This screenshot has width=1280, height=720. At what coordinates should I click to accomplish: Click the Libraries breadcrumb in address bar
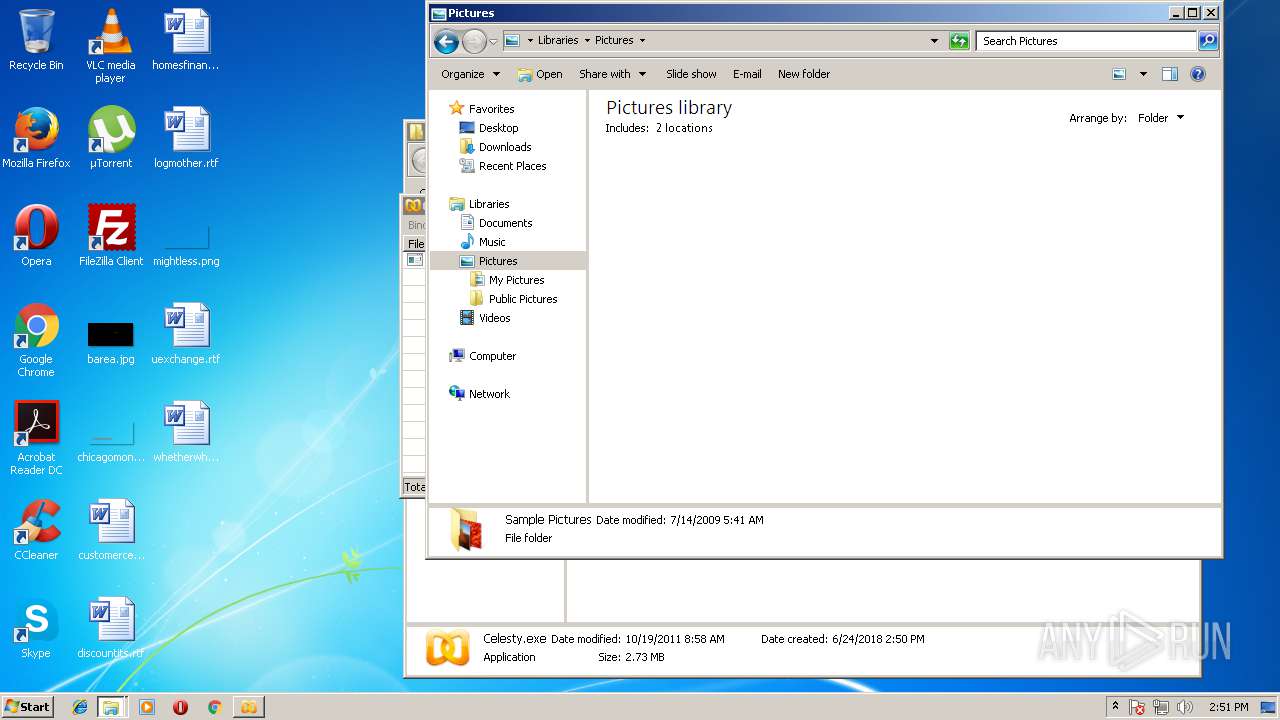[x=558, y=41]
